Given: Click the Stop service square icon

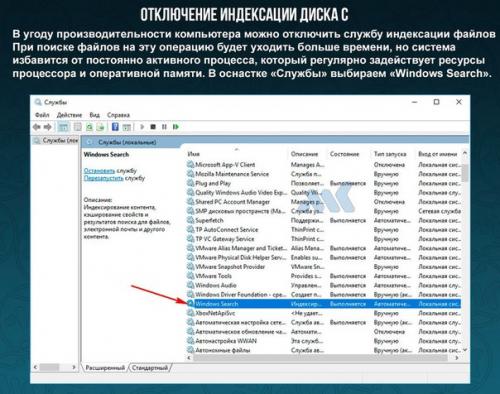Looking at the screenshot, I should (x=153, y=127).
